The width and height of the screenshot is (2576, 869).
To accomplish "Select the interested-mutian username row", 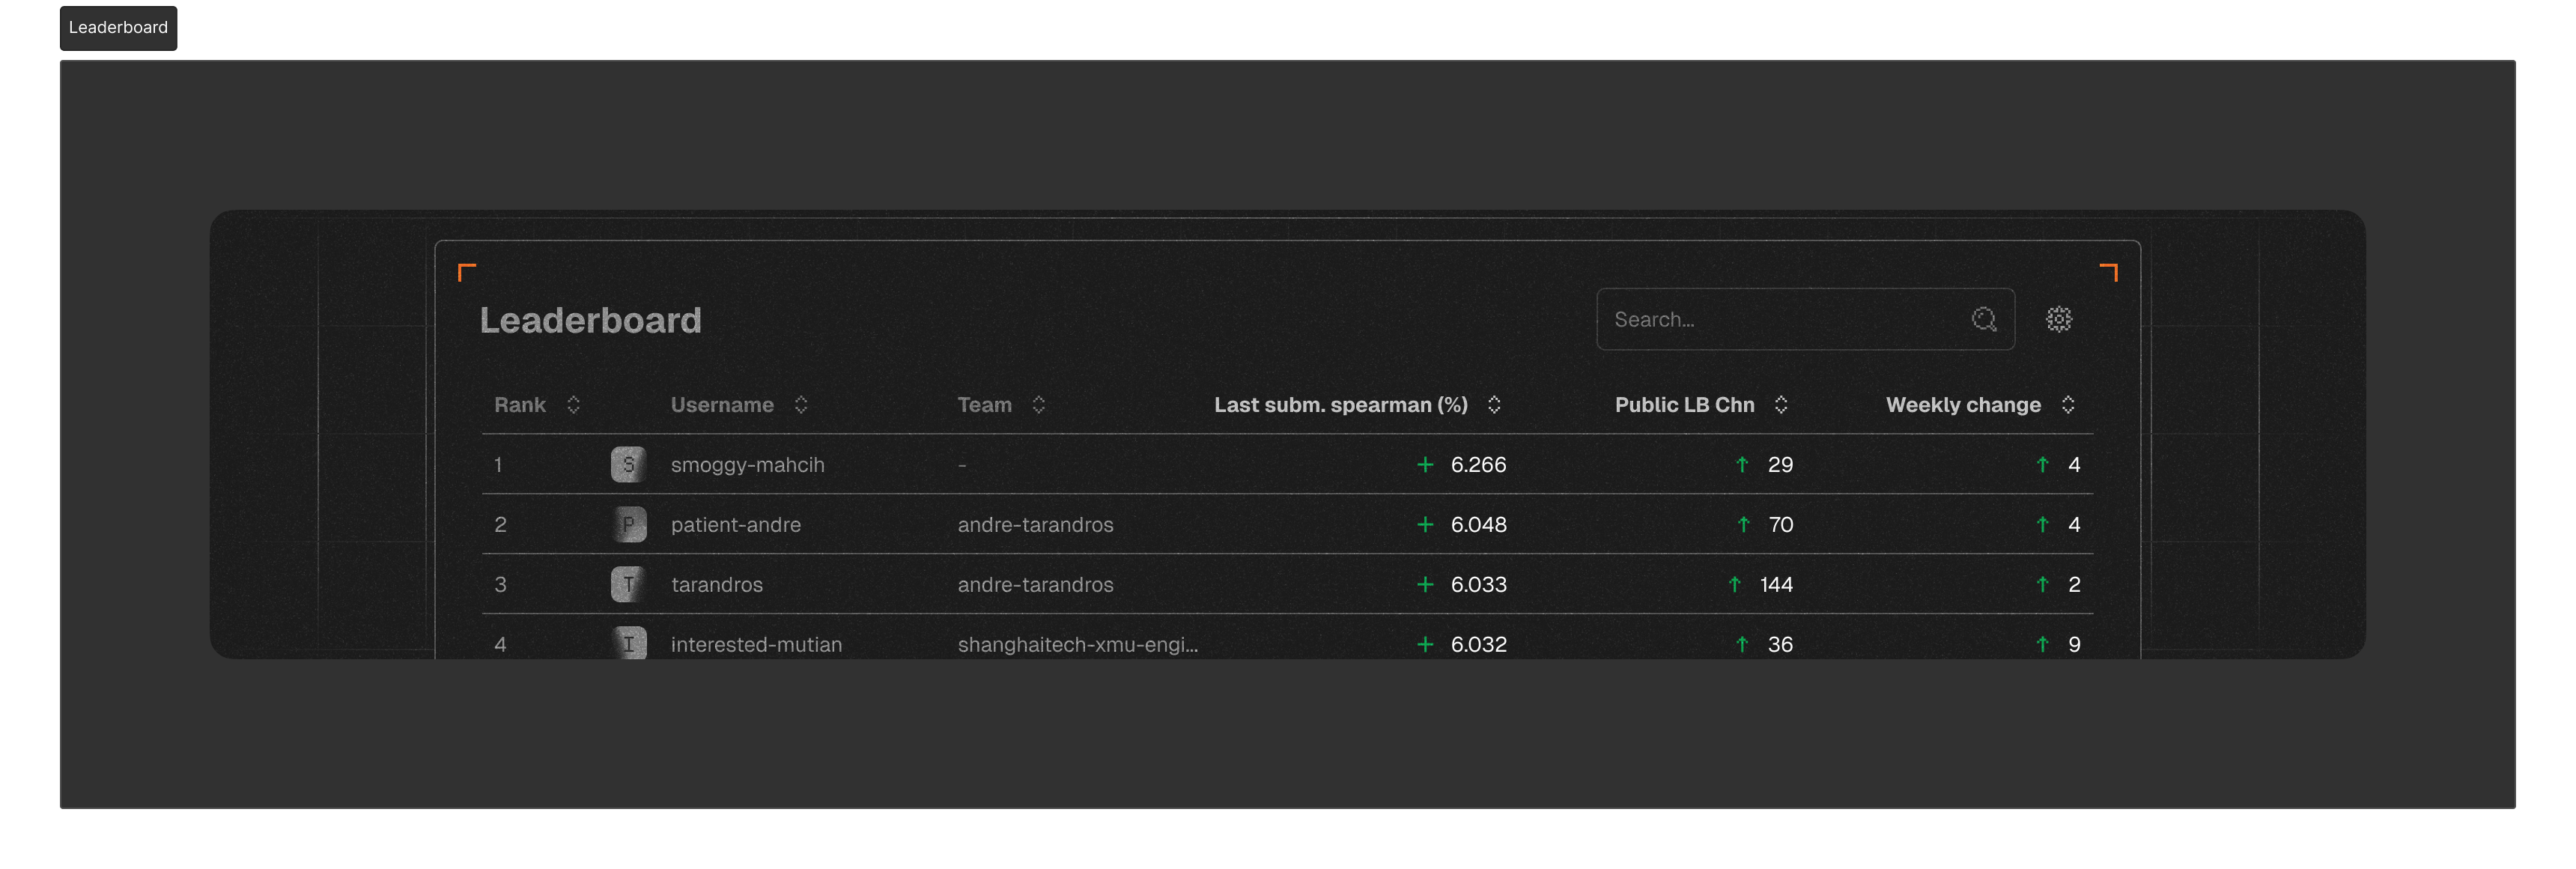I will [756, 644].
